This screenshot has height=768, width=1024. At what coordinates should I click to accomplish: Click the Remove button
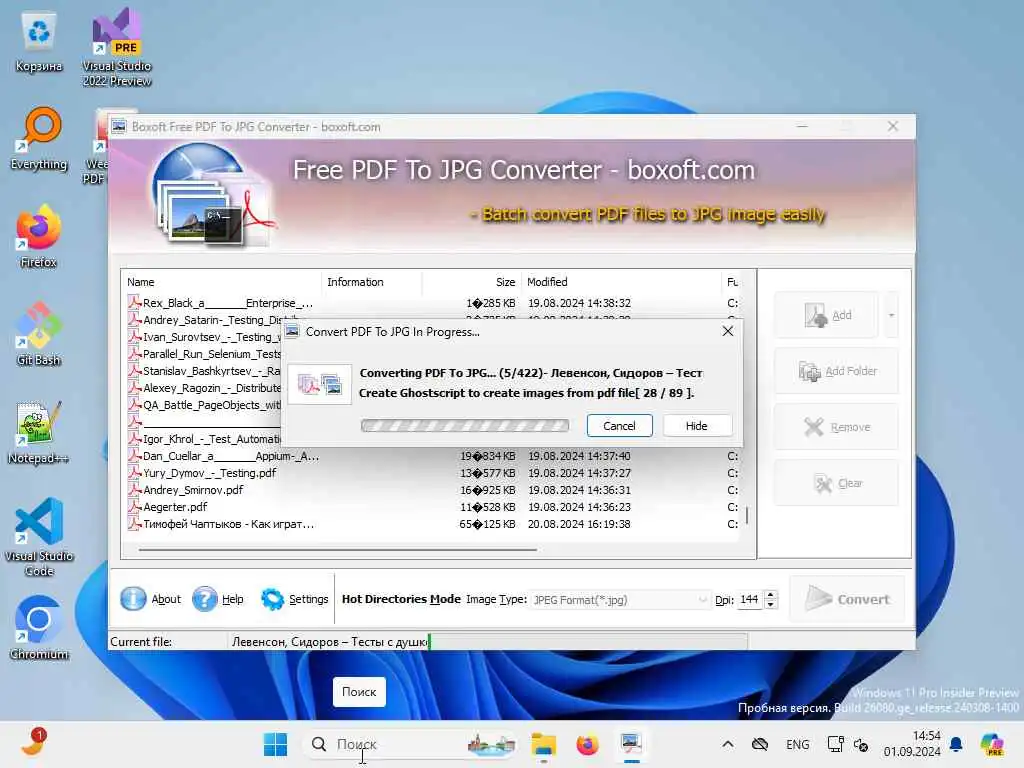pos(837,427)
